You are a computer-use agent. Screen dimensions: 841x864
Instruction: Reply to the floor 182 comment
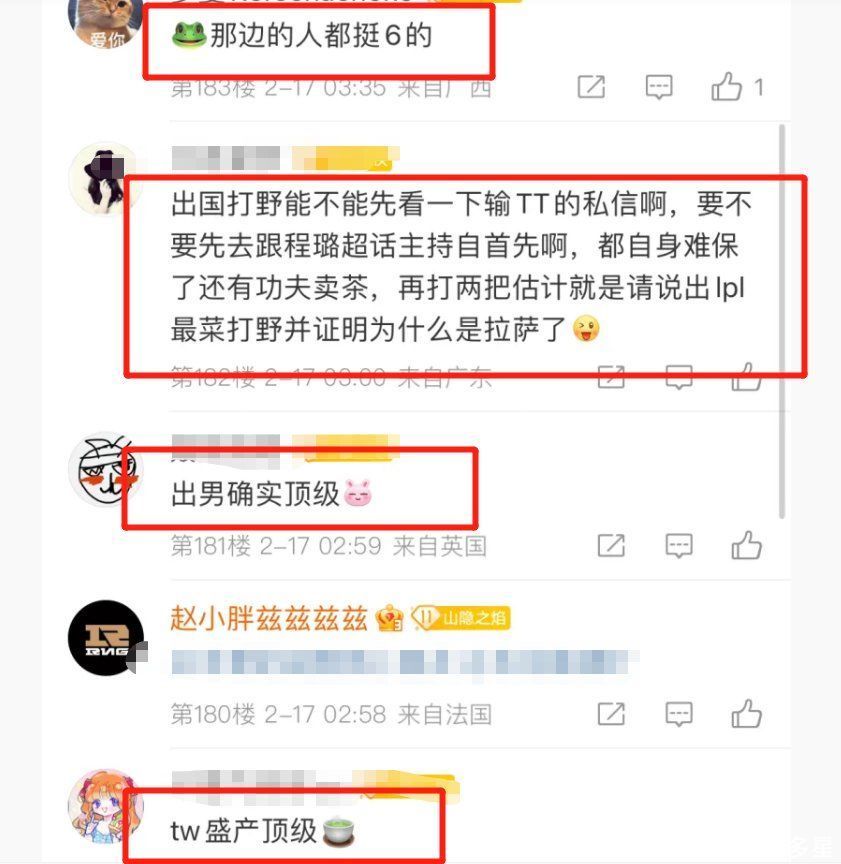(679, 377)
